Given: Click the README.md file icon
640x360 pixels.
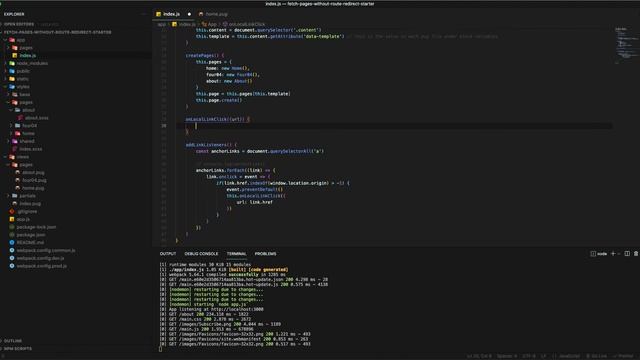Looking at the screenshot, I should (x=12, y=242).
